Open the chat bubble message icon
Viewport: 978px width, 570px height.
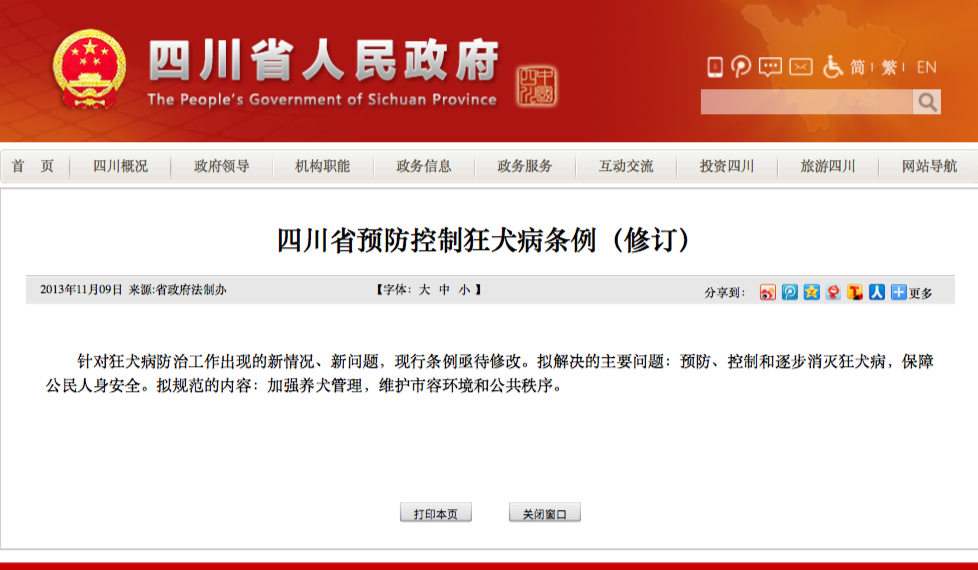[770, 67]
